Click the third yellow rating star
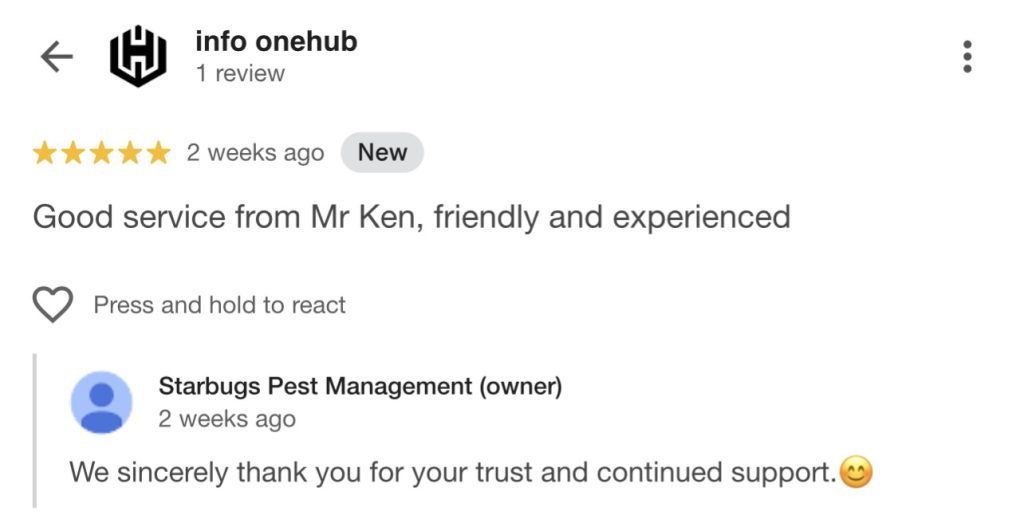The image size is (1024, 531). coord(101,153)
